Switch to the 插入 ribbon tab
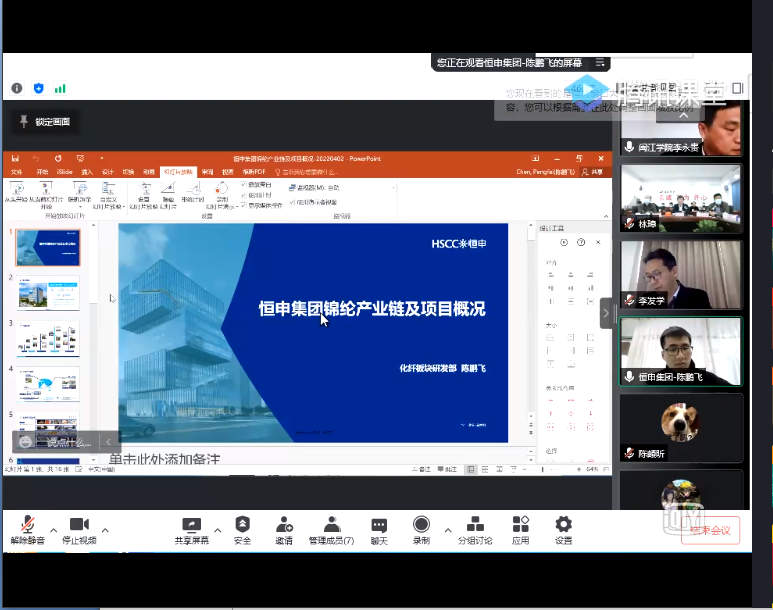 click(87, 172)
